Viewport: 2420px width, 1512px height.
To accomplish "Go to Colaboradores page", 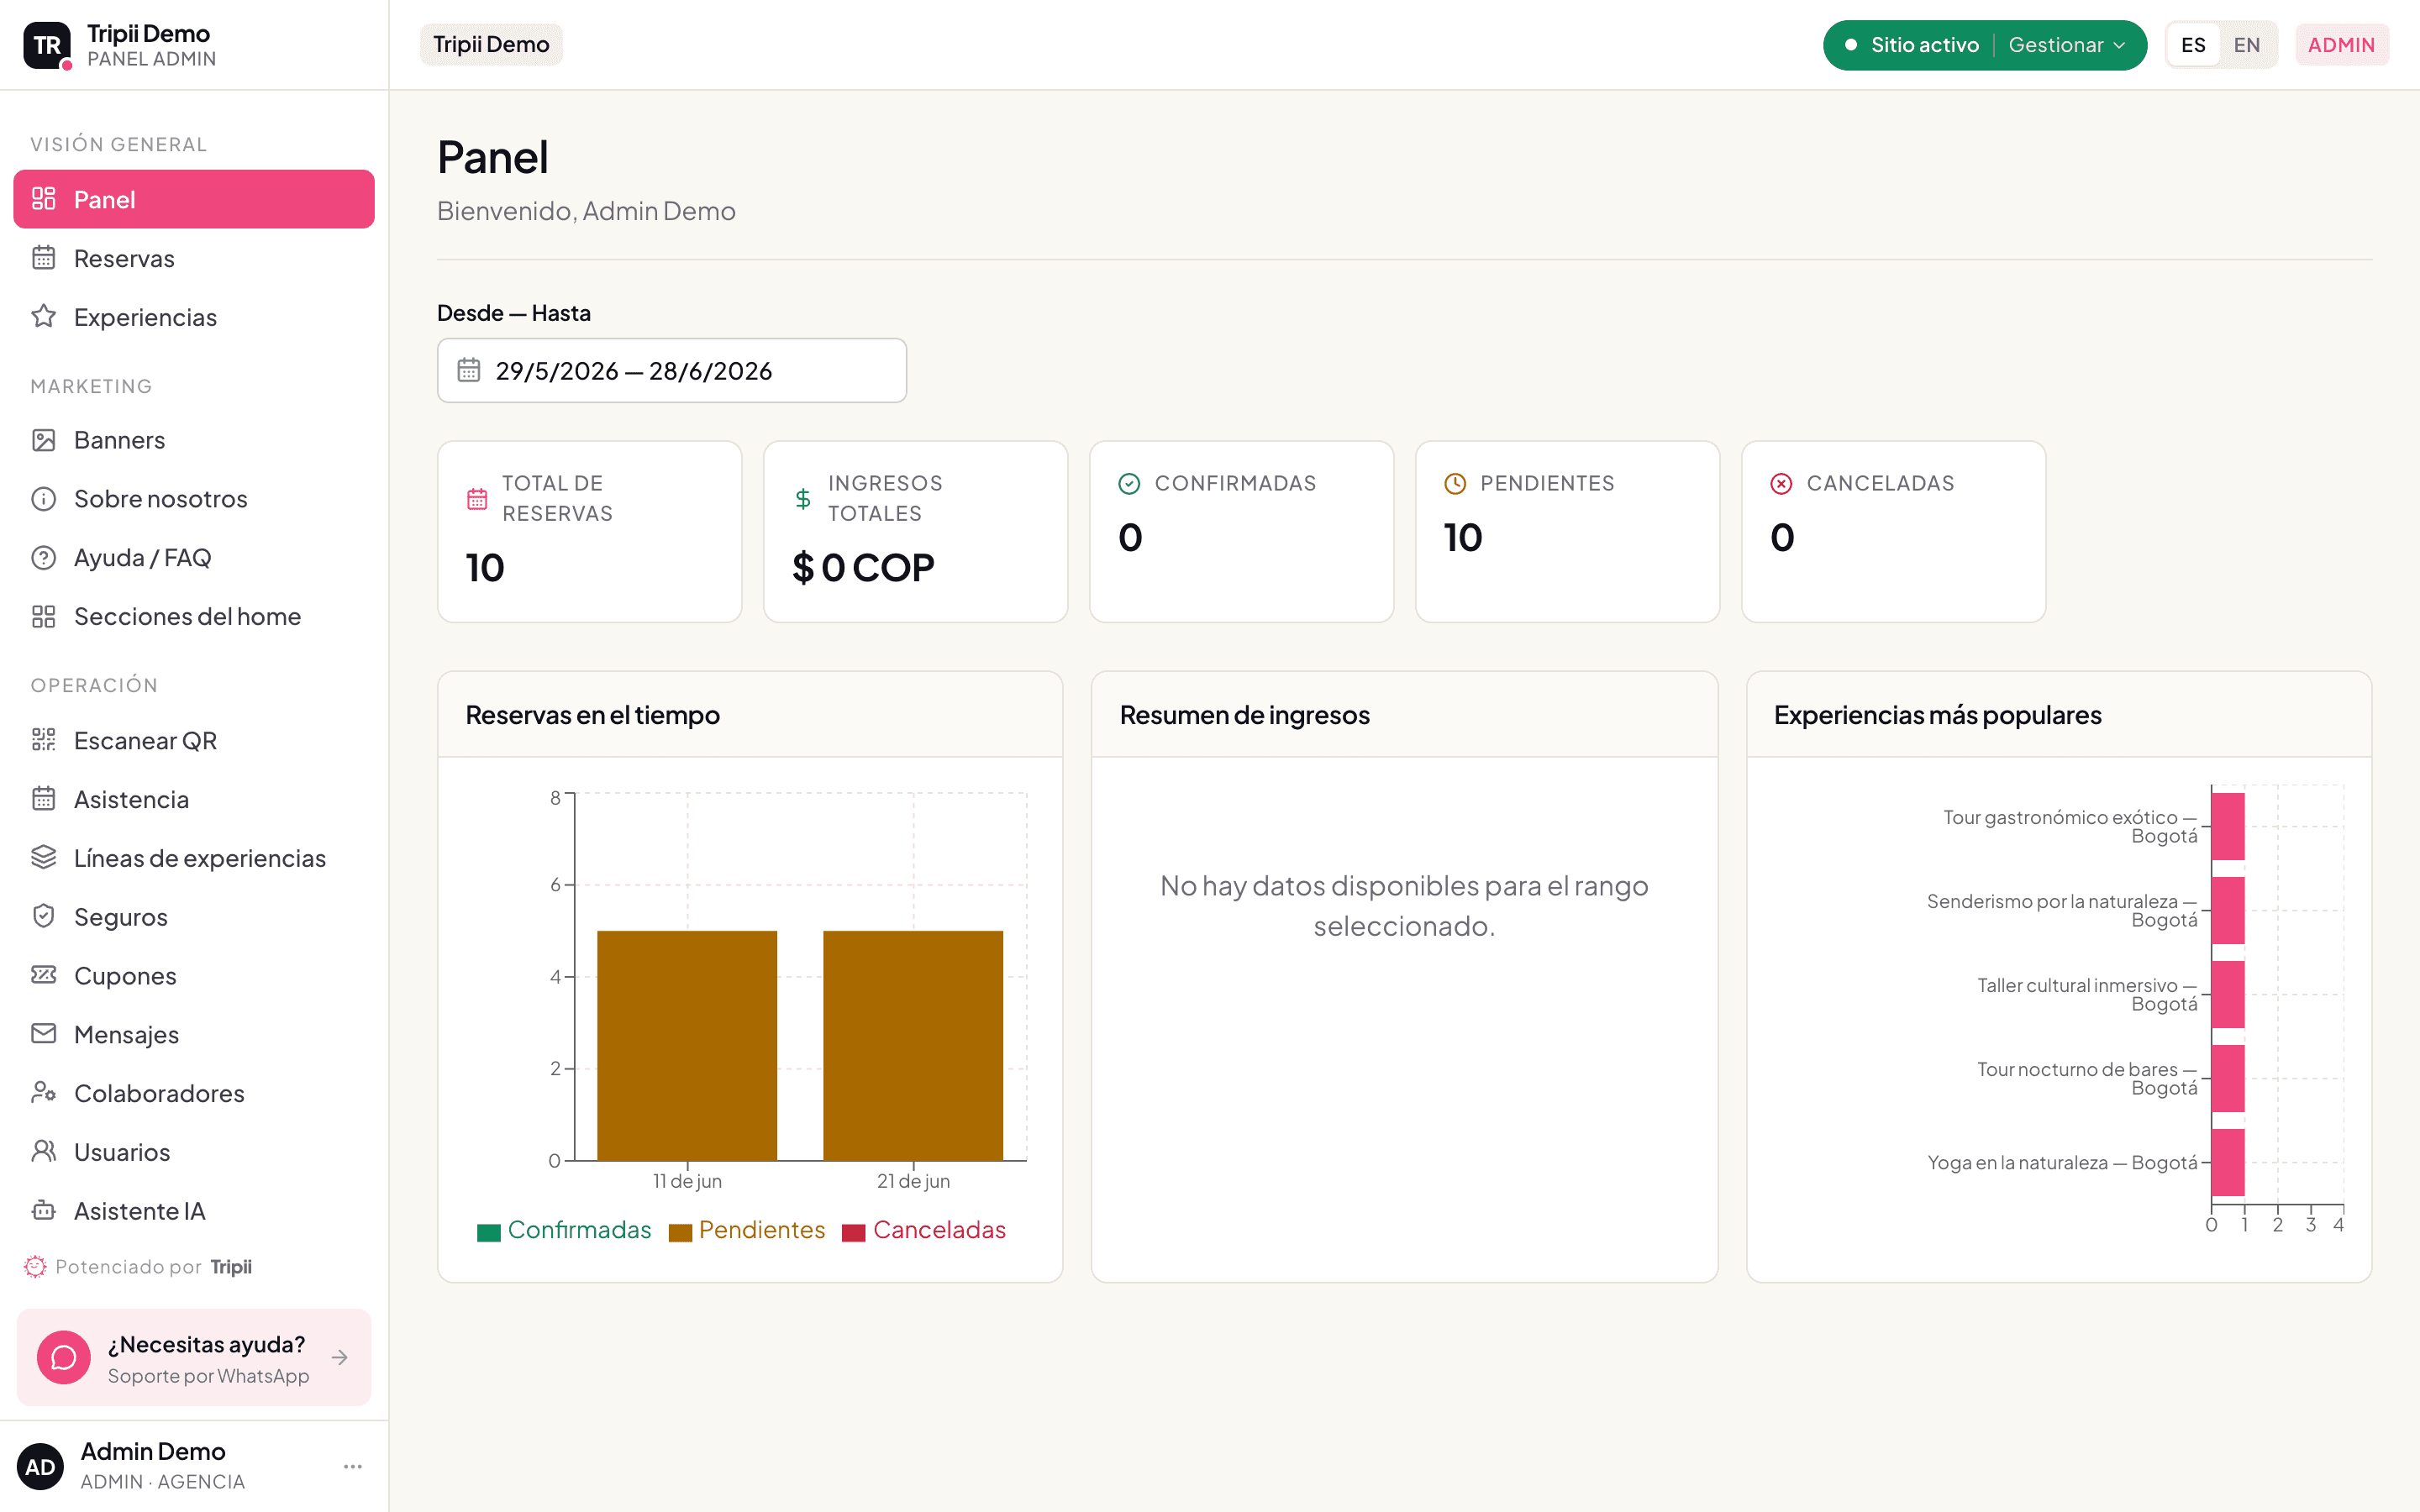I will click(x=194, y=1093).
